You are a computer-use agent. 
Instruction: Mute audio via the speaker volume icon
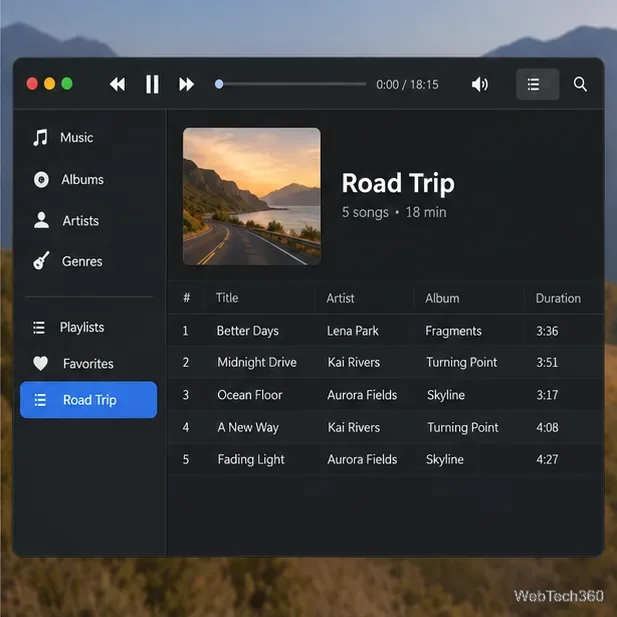point(480,84)
